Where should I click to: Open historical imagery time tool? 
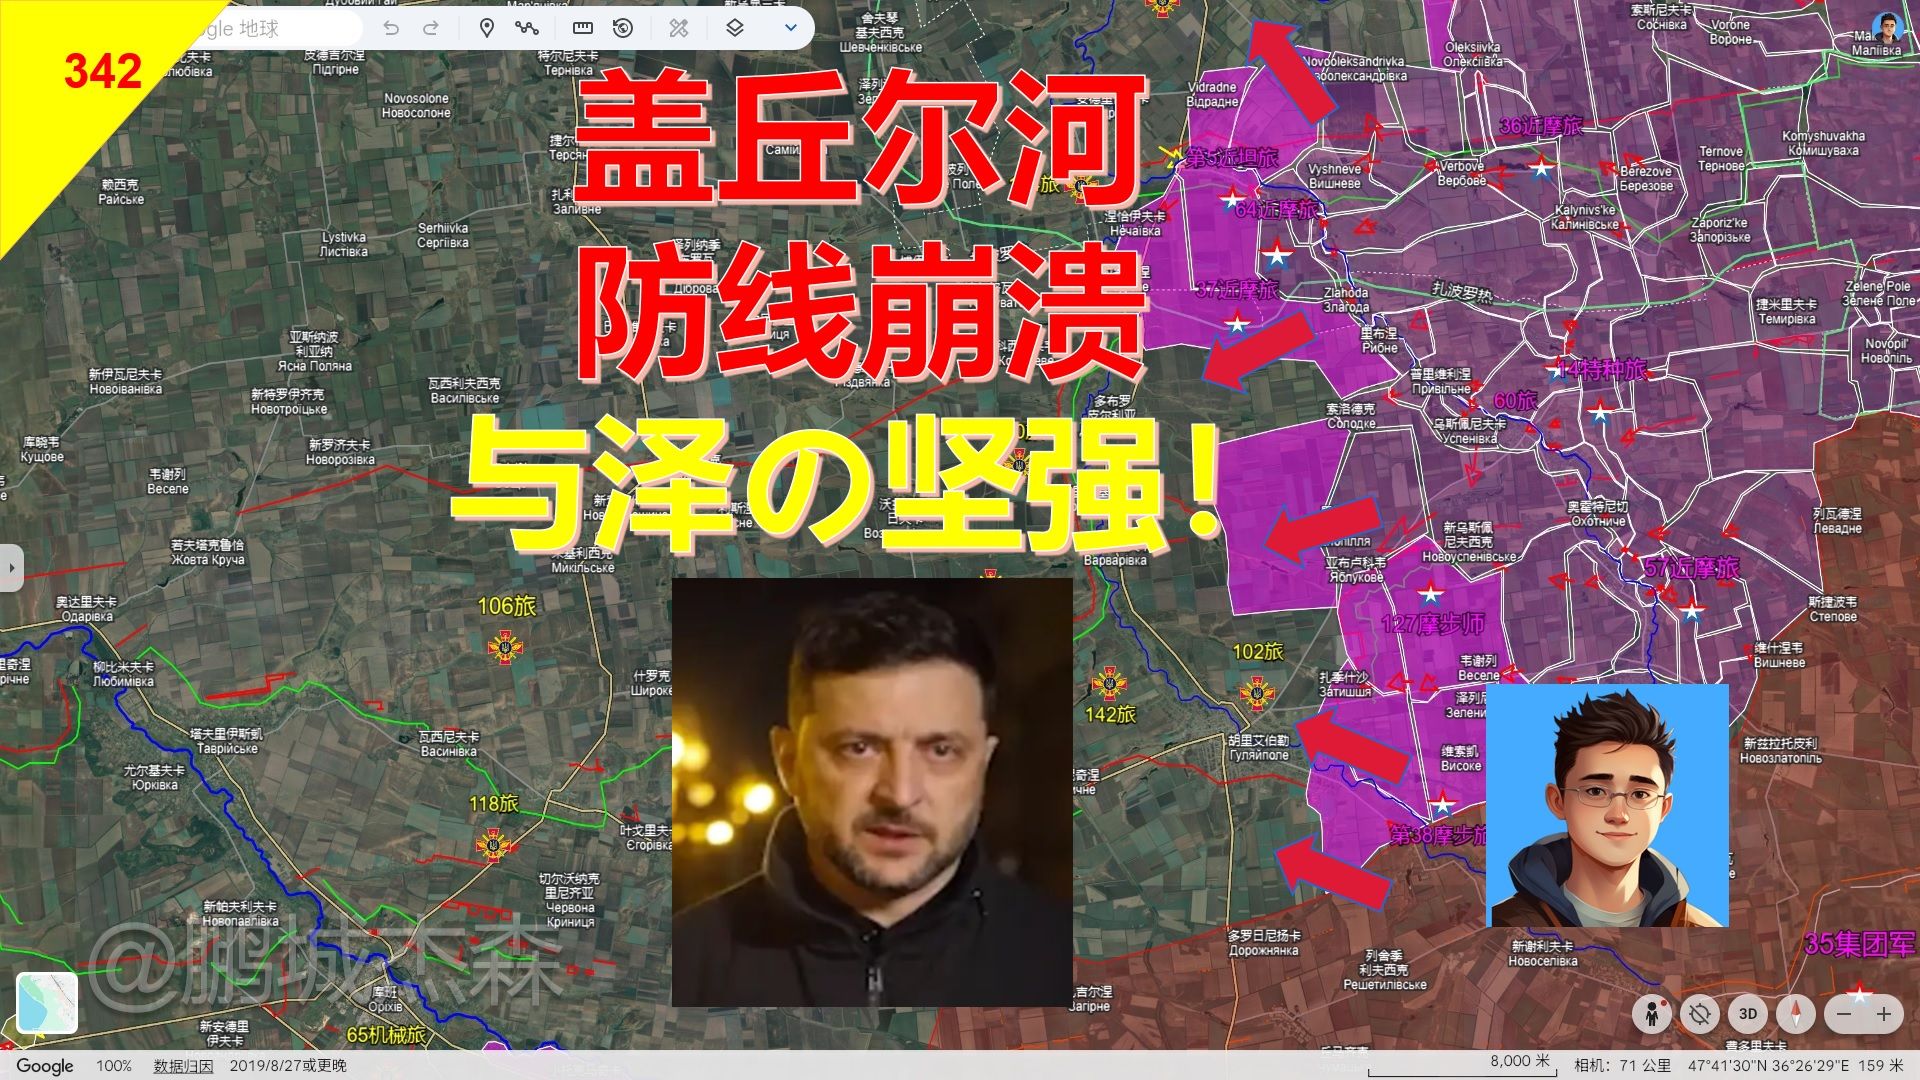pyautogui.click(x=623, y=28)
